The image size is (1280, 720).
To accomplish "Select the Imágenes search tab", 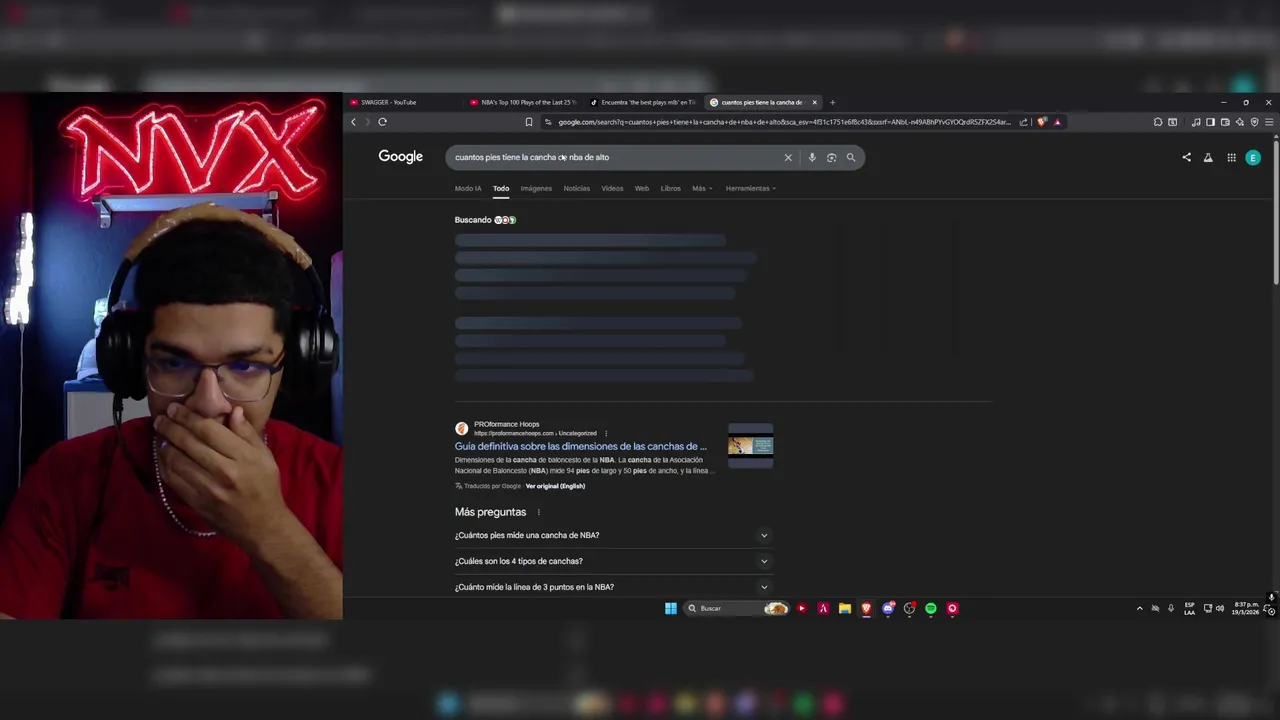I will (536, 188).
